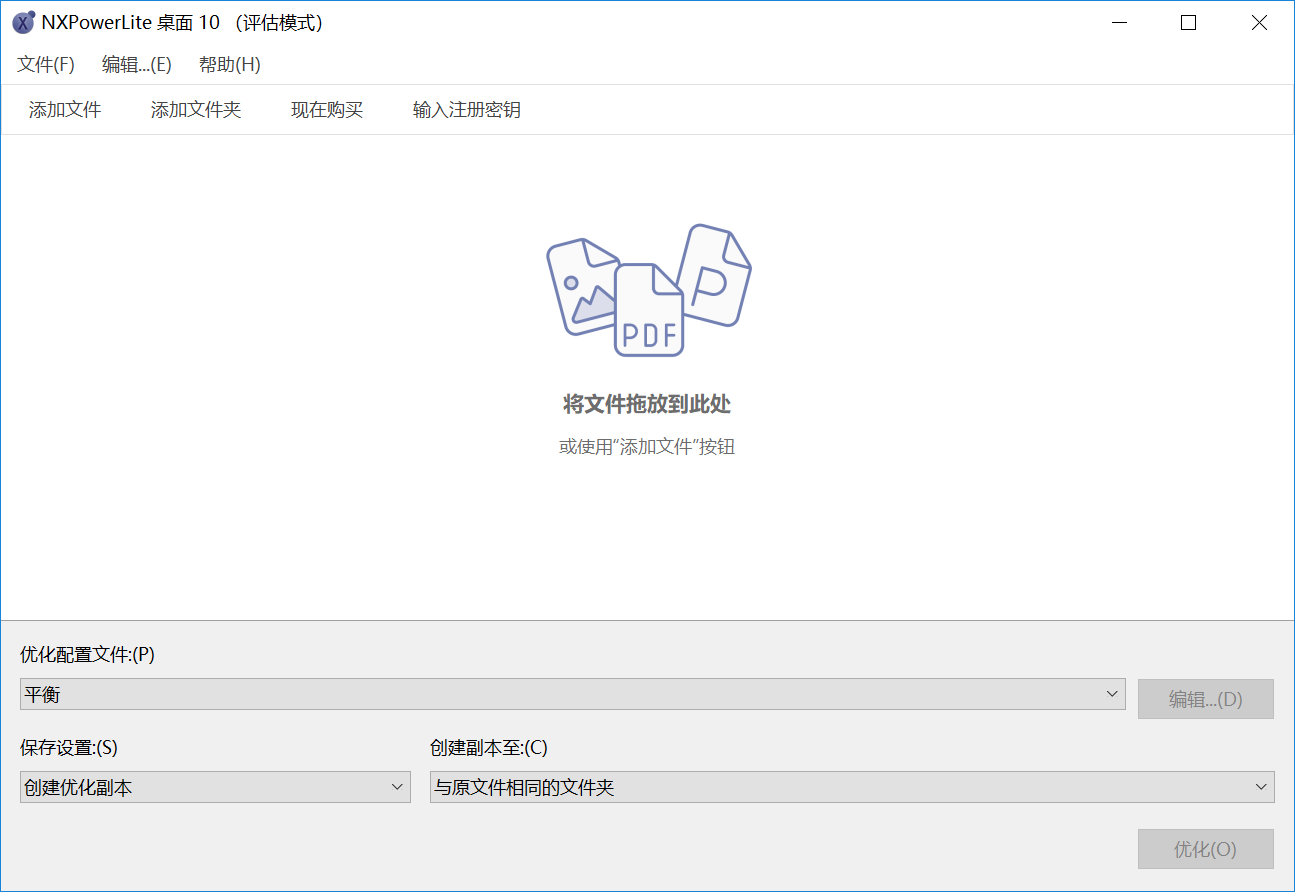Image resolution: width=1295 pixels, height=892 pixels.
Task: Maximize the NXPowerLite window
Action: coord(1188,23)
